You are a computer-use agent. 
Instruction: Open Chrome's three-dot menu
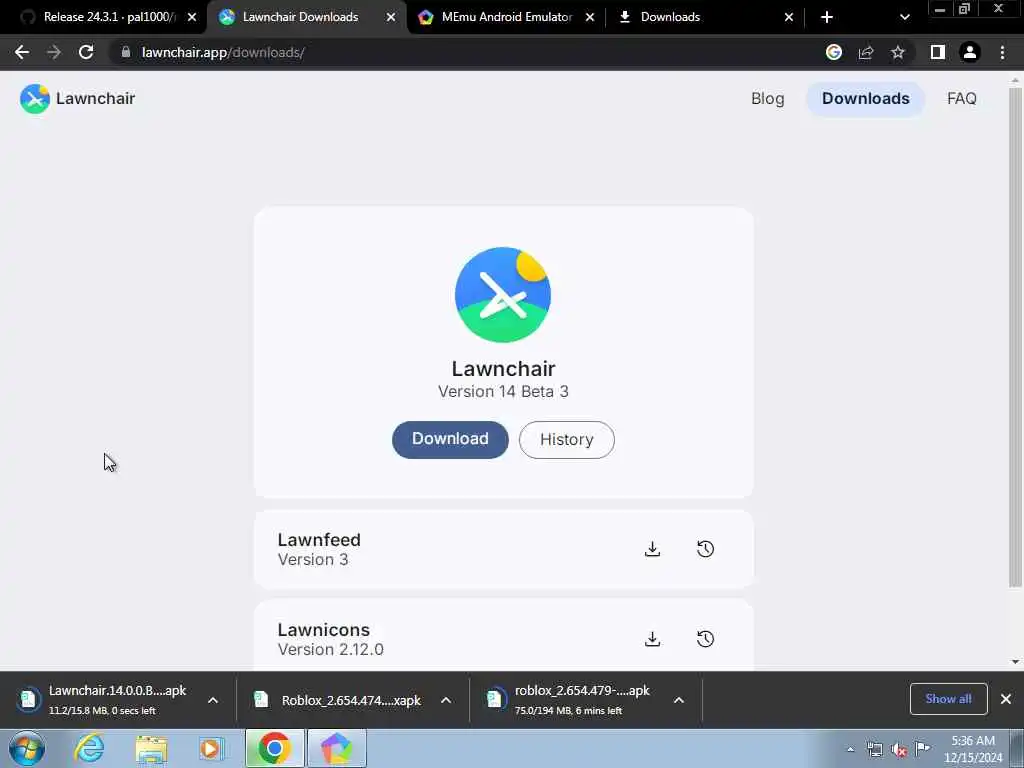coord(1002,52)
